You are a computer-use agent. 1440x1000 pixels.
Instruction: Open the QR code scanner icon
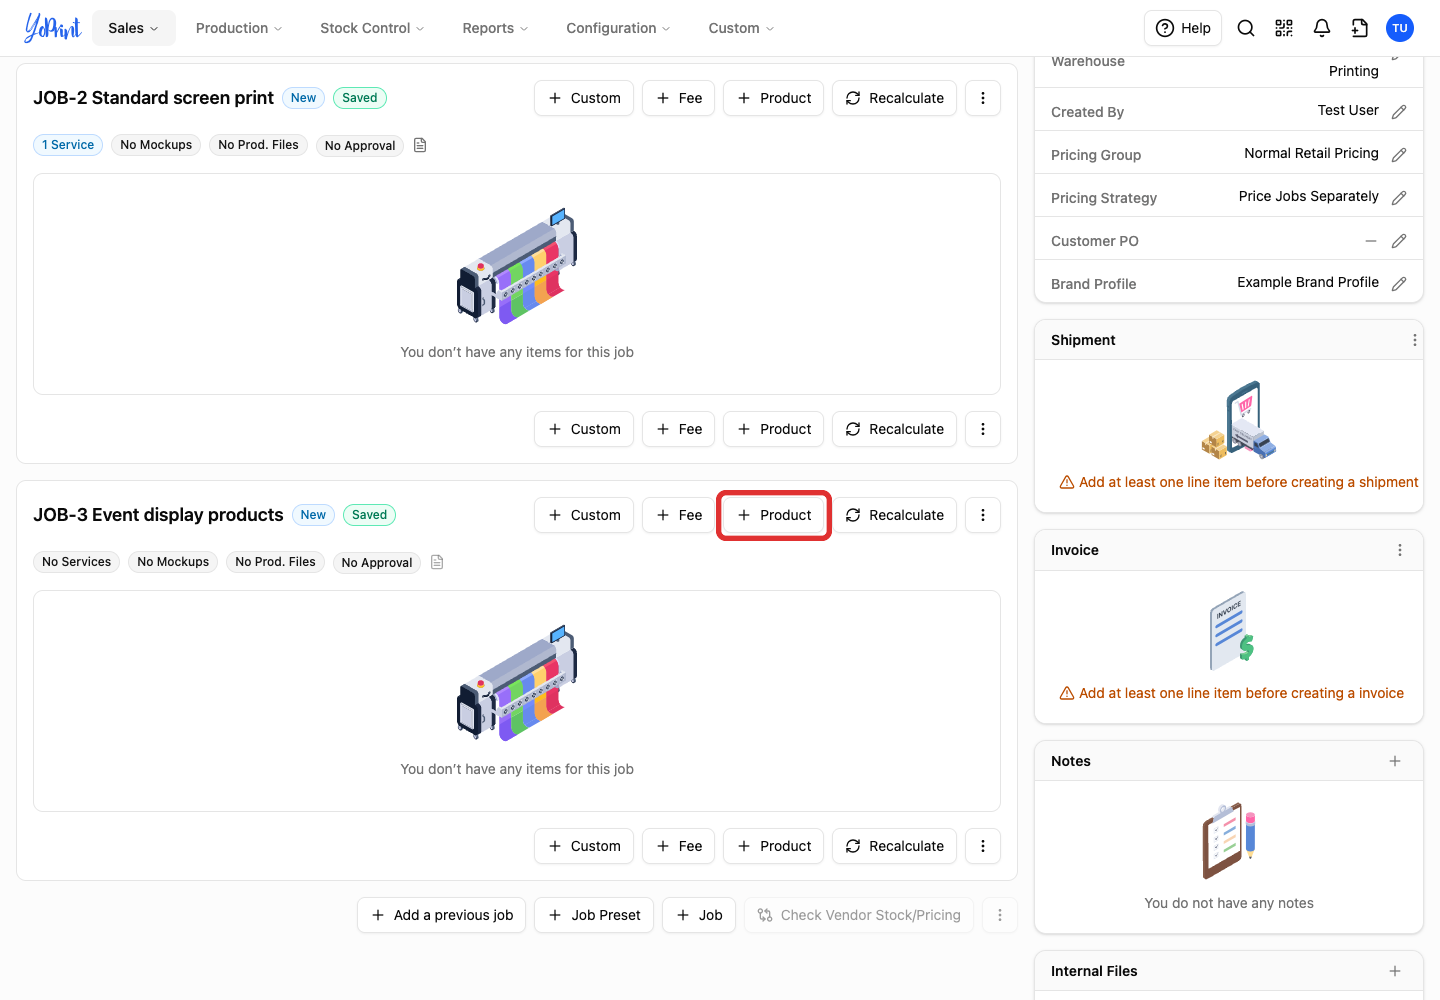click(1284, 28)
